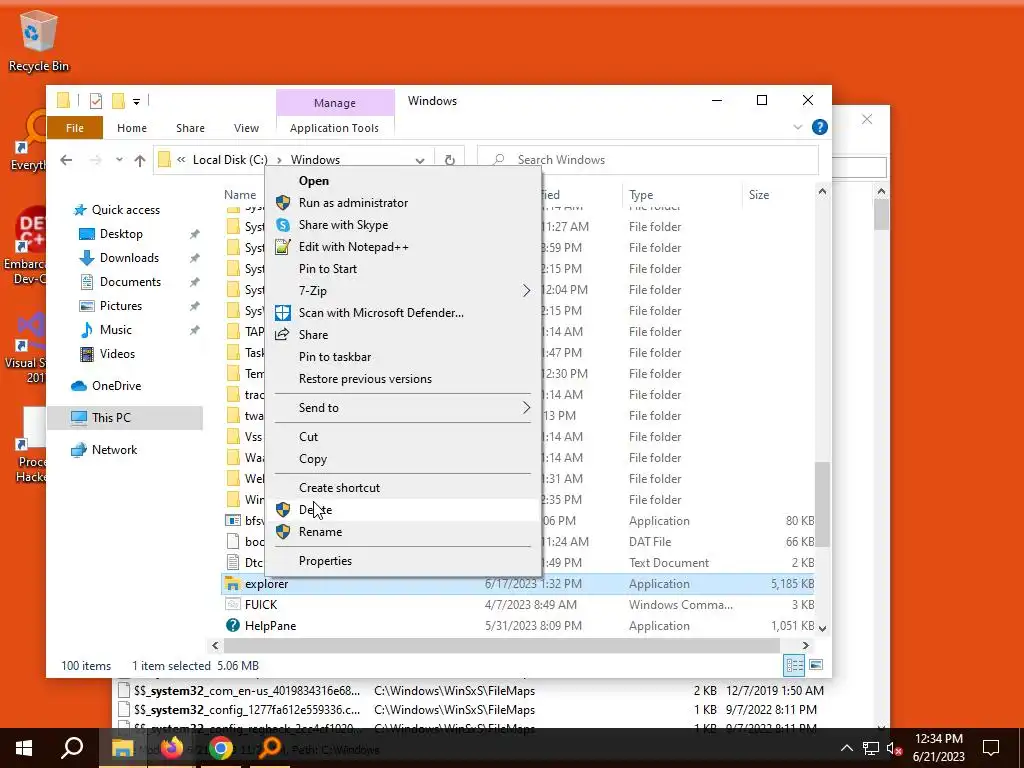
Task: Open the Recycle Bin desktop icon
Action: coord(38,42)
